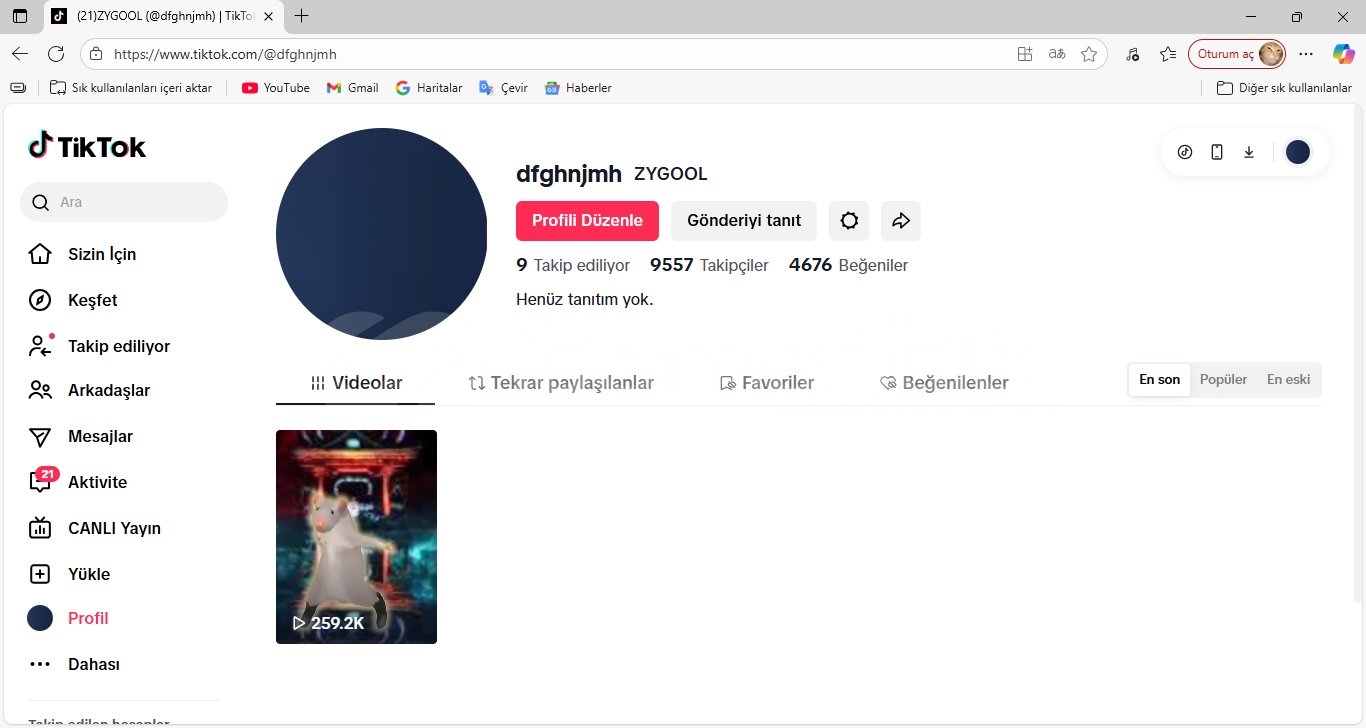Open YouTube bookmark
This screenshot has width=1366, height=728.
pyautogui.click(x=276, y=88)
